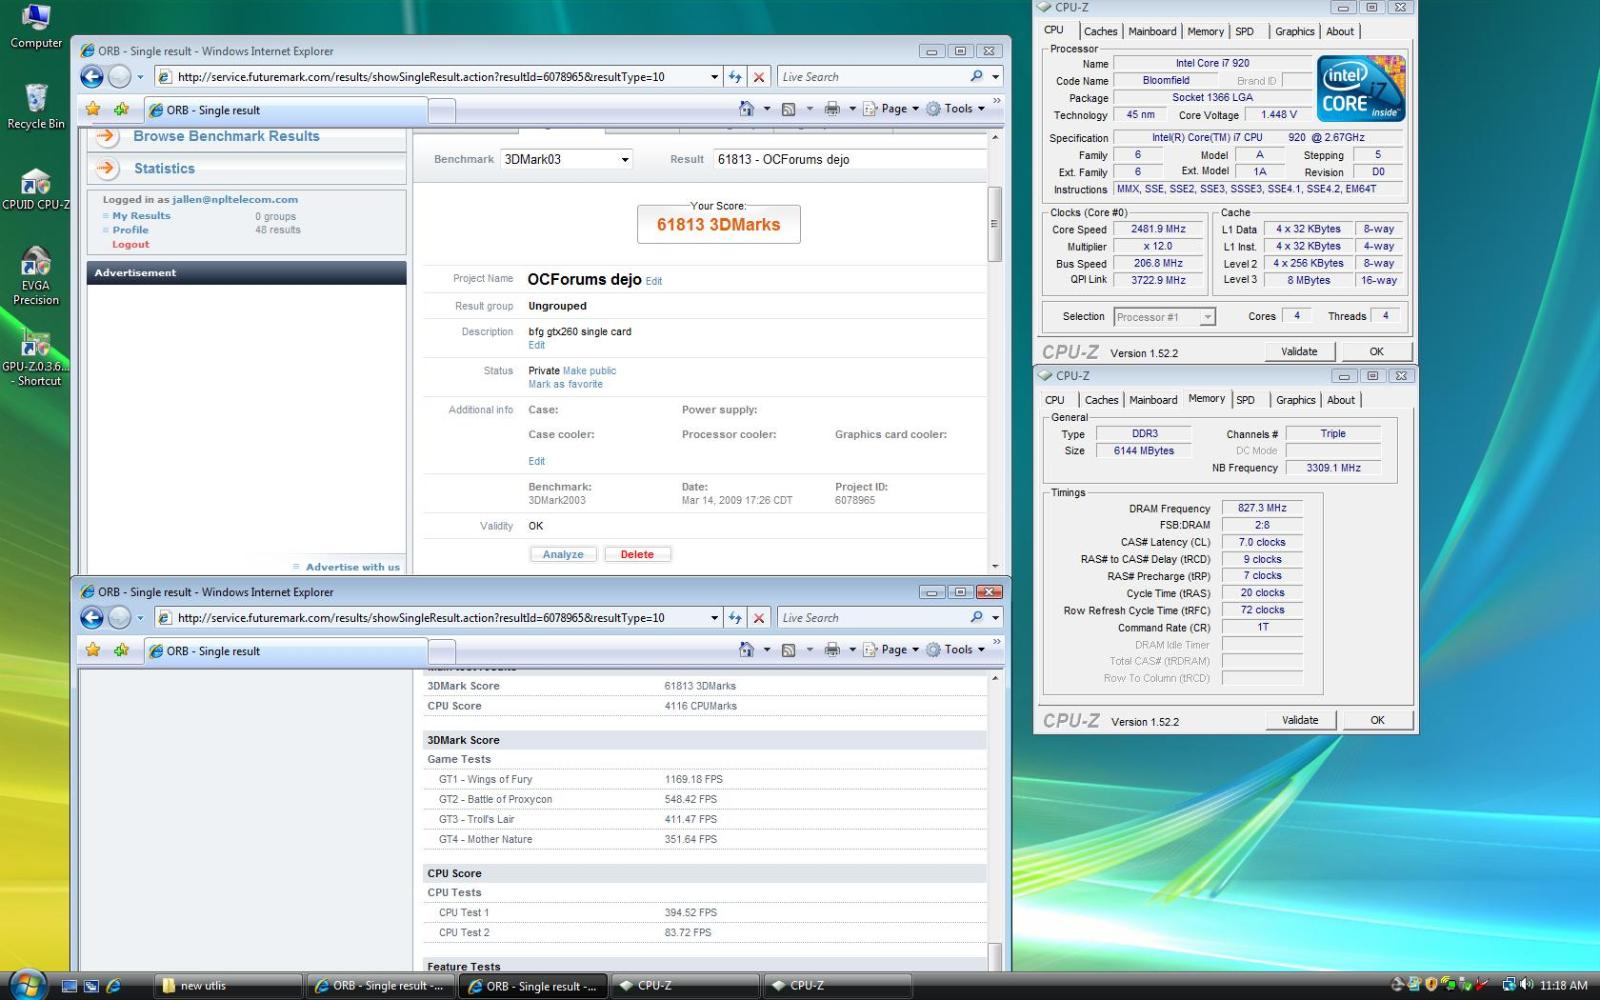Open search provider dropdown in upper IE
The height and width of the screenshot is (1000, 1600).
[995, 77]
